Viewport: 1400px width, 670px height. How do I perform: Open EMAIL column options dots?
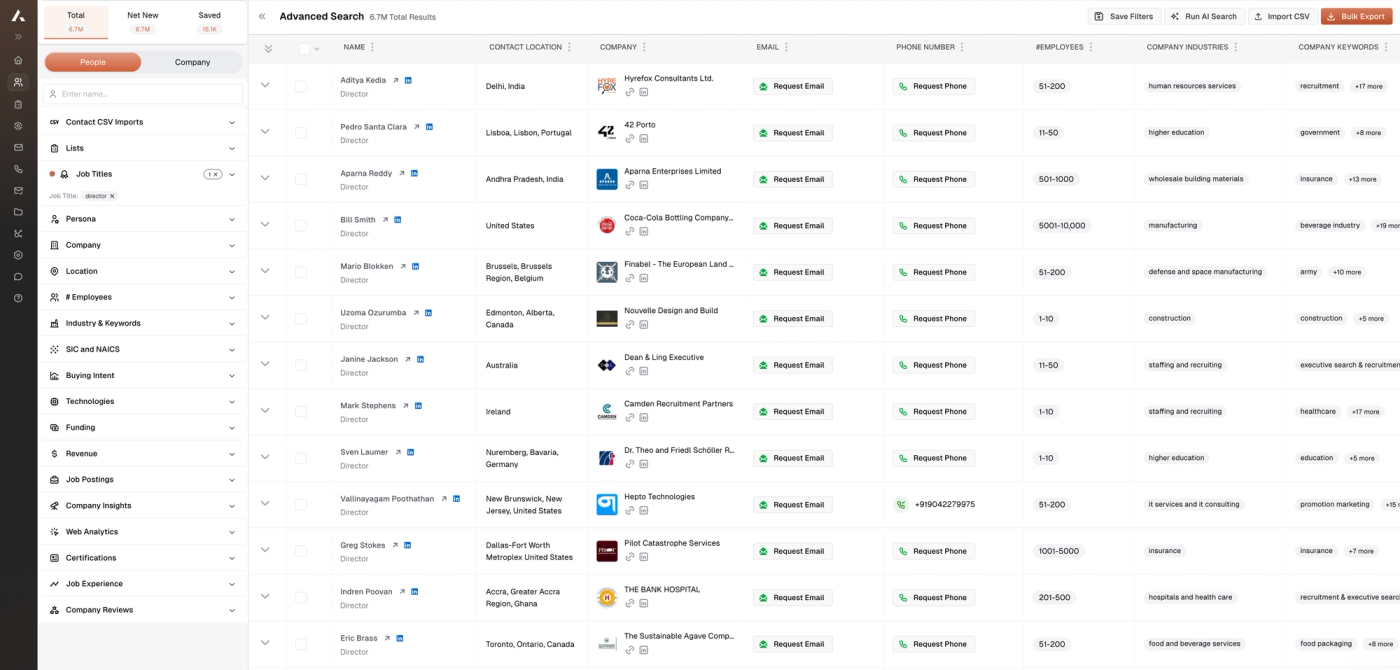coord(787,47)
